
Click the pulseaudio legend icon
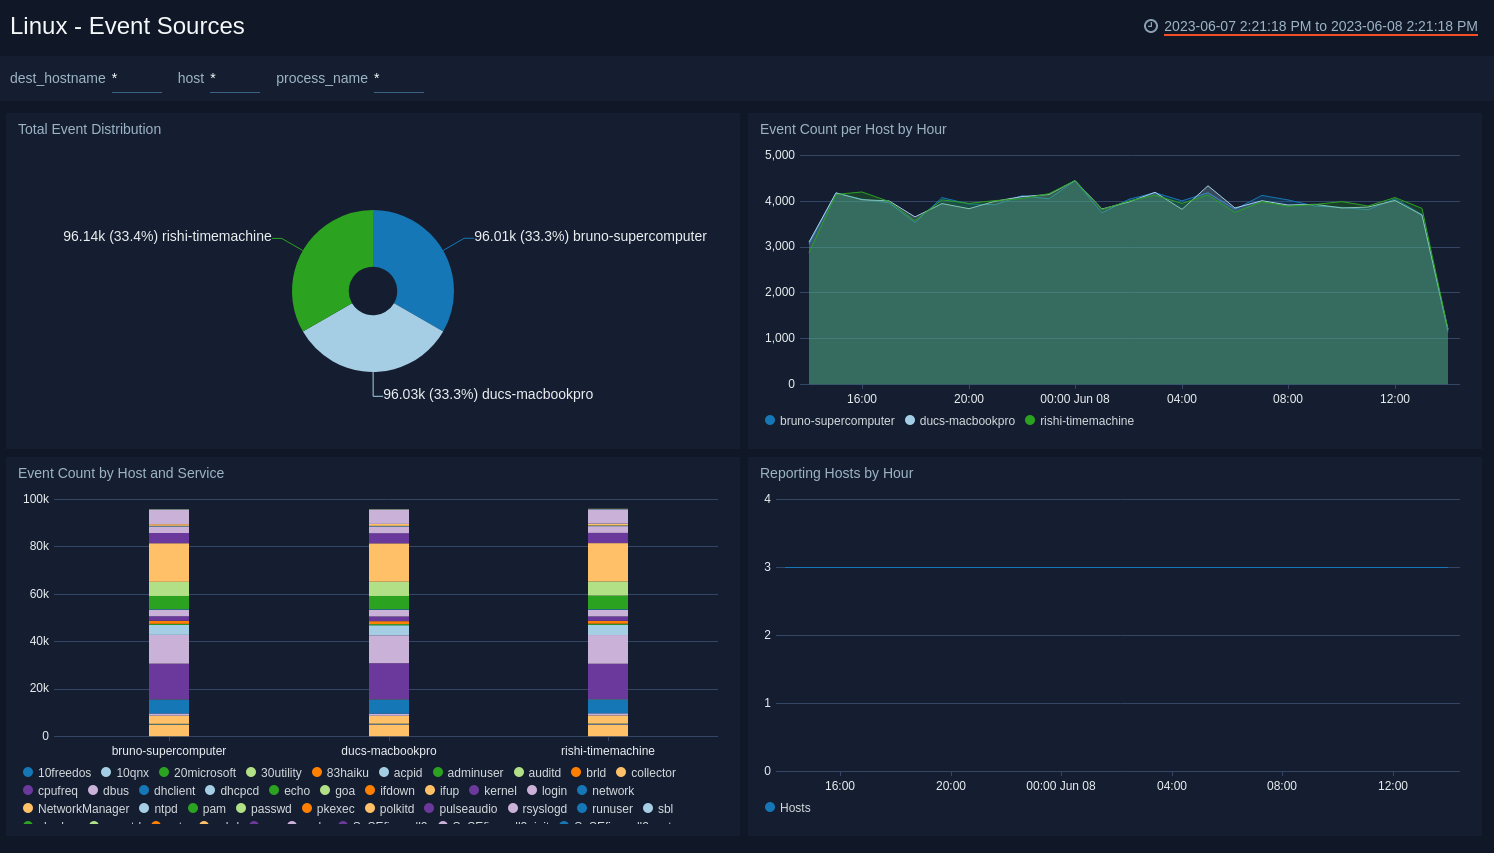429,808
